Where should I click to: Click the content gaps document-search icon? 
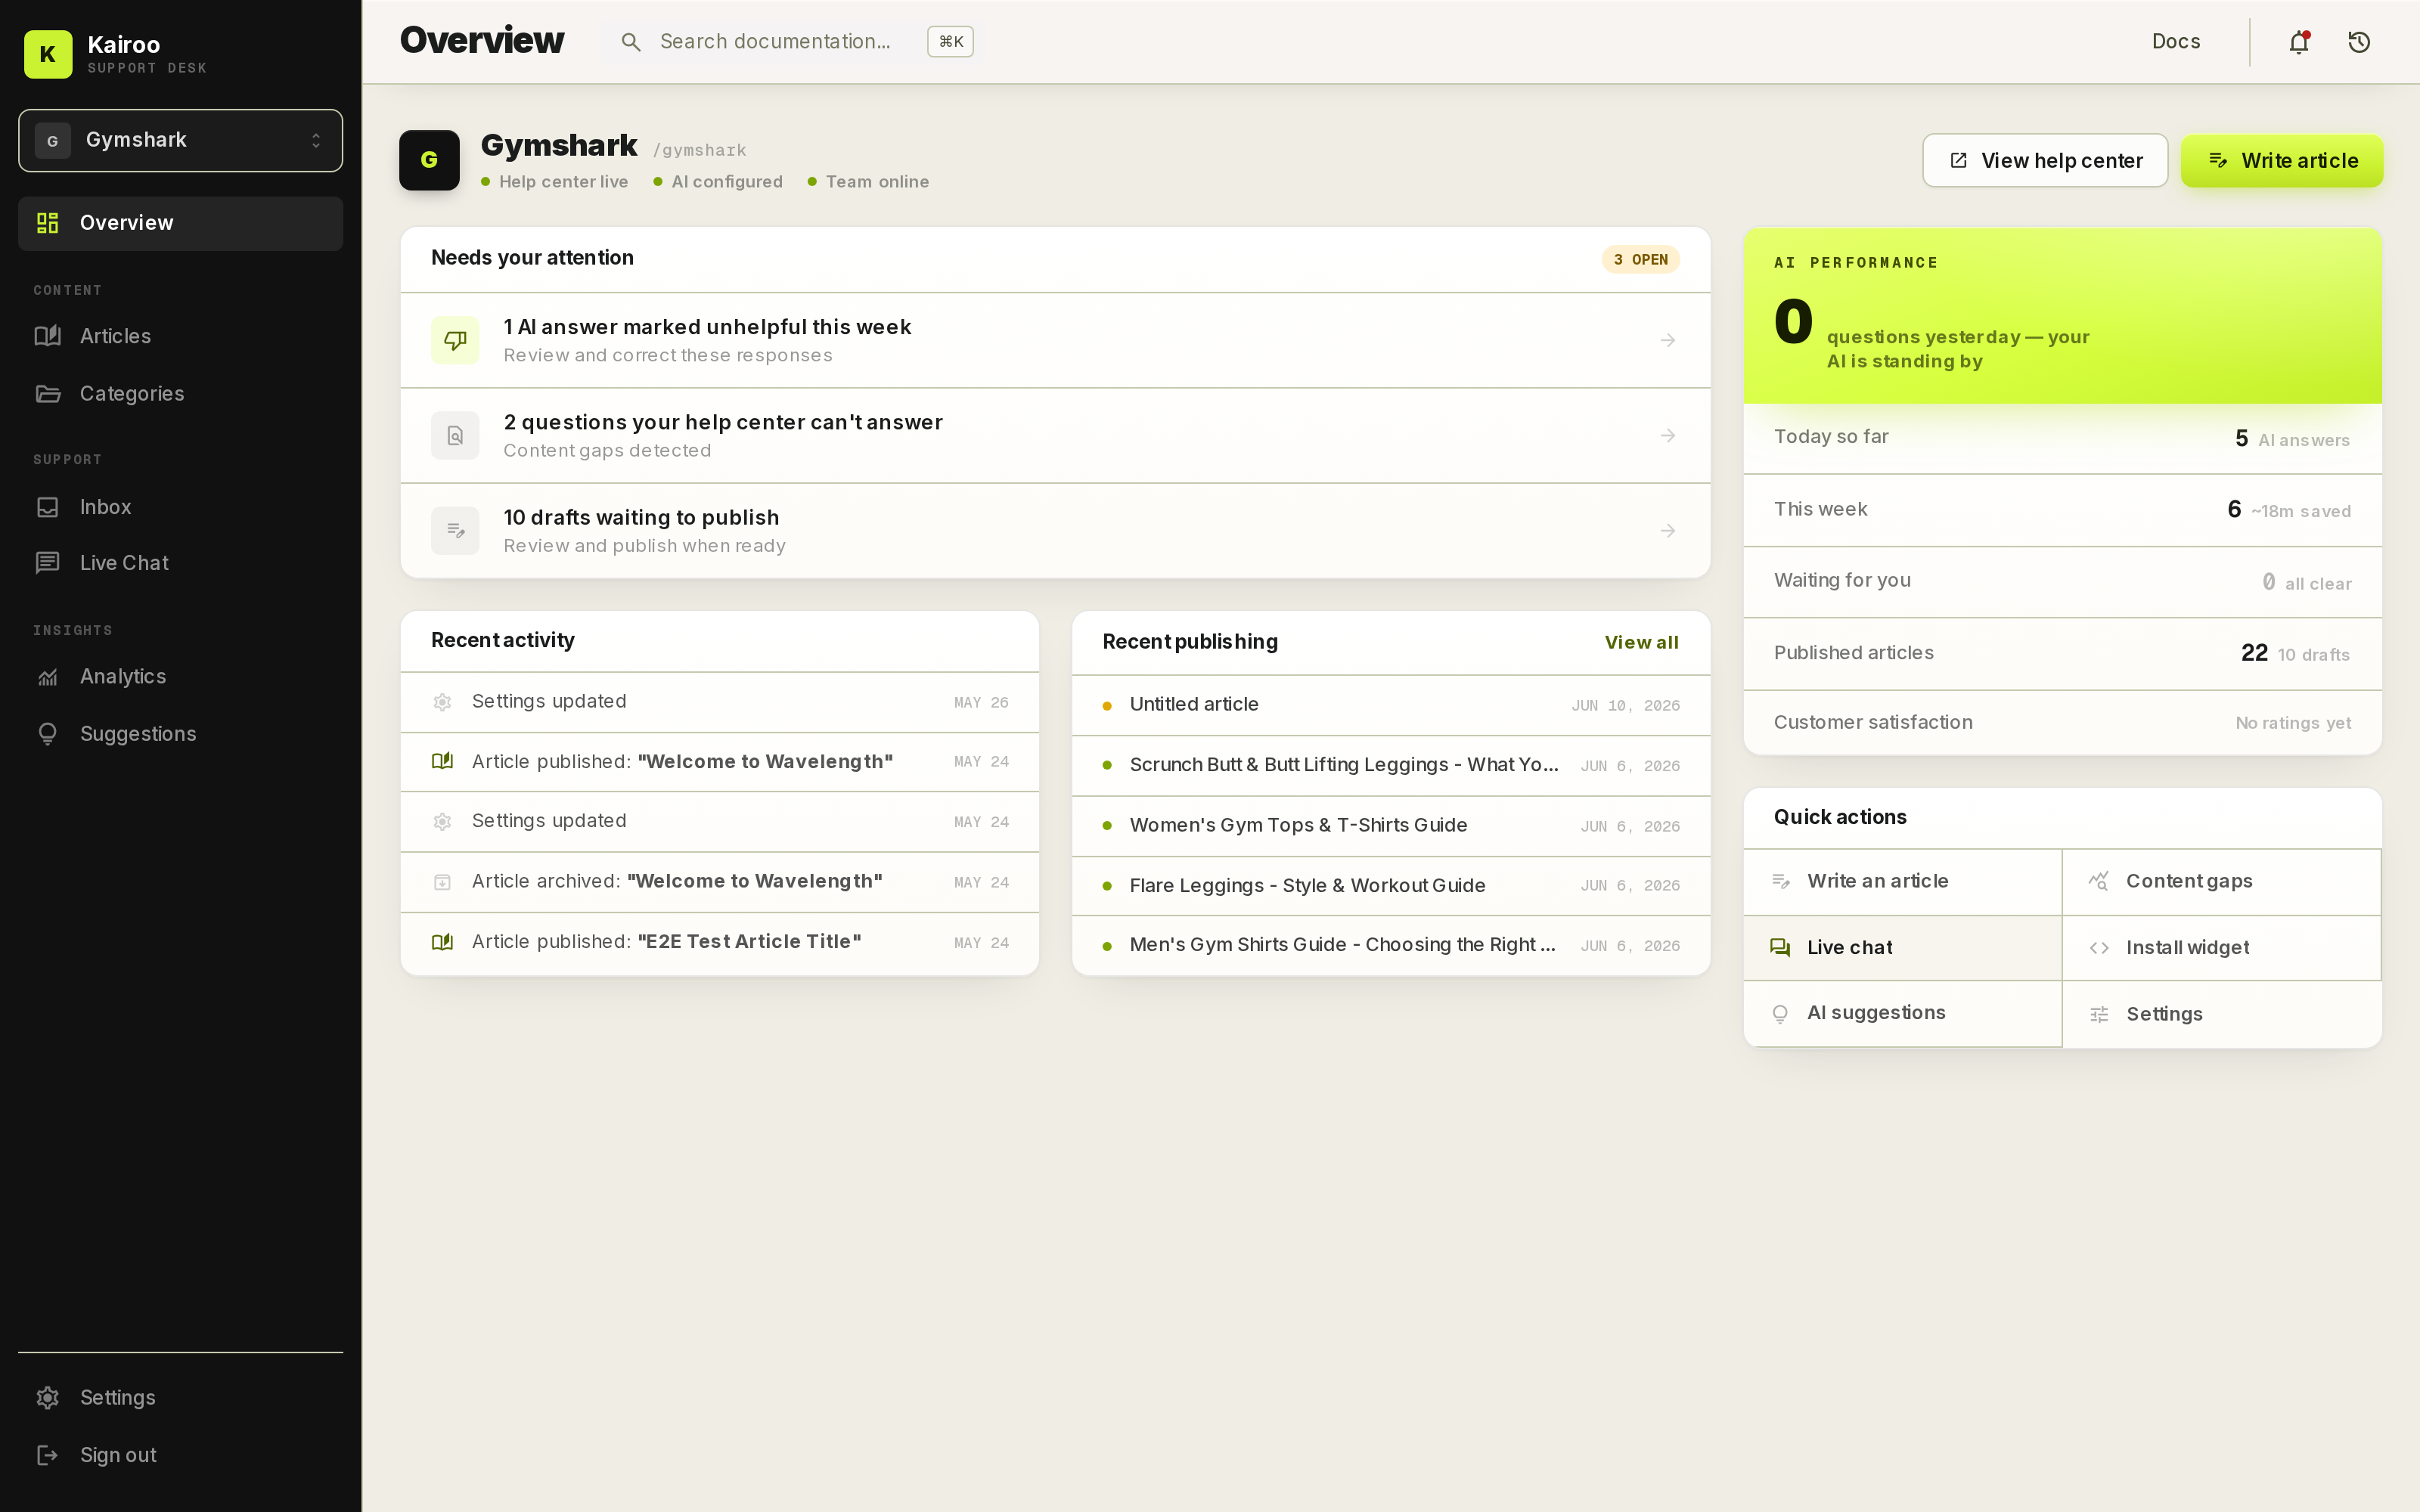click(x=455, y=435)
